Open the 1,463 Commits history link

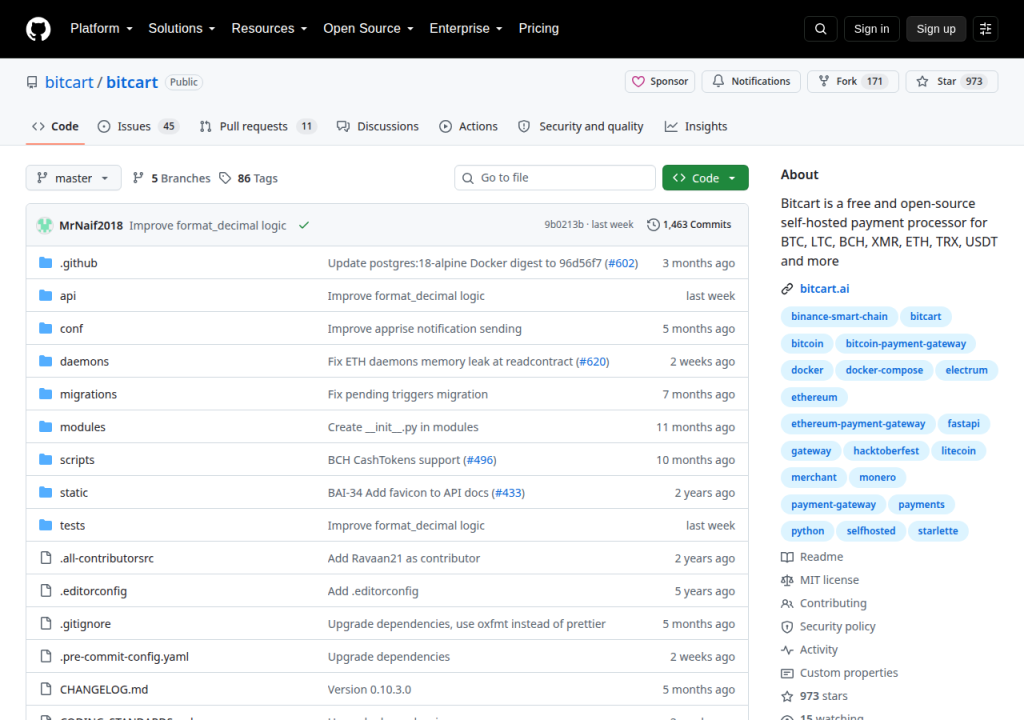[689, 225]
